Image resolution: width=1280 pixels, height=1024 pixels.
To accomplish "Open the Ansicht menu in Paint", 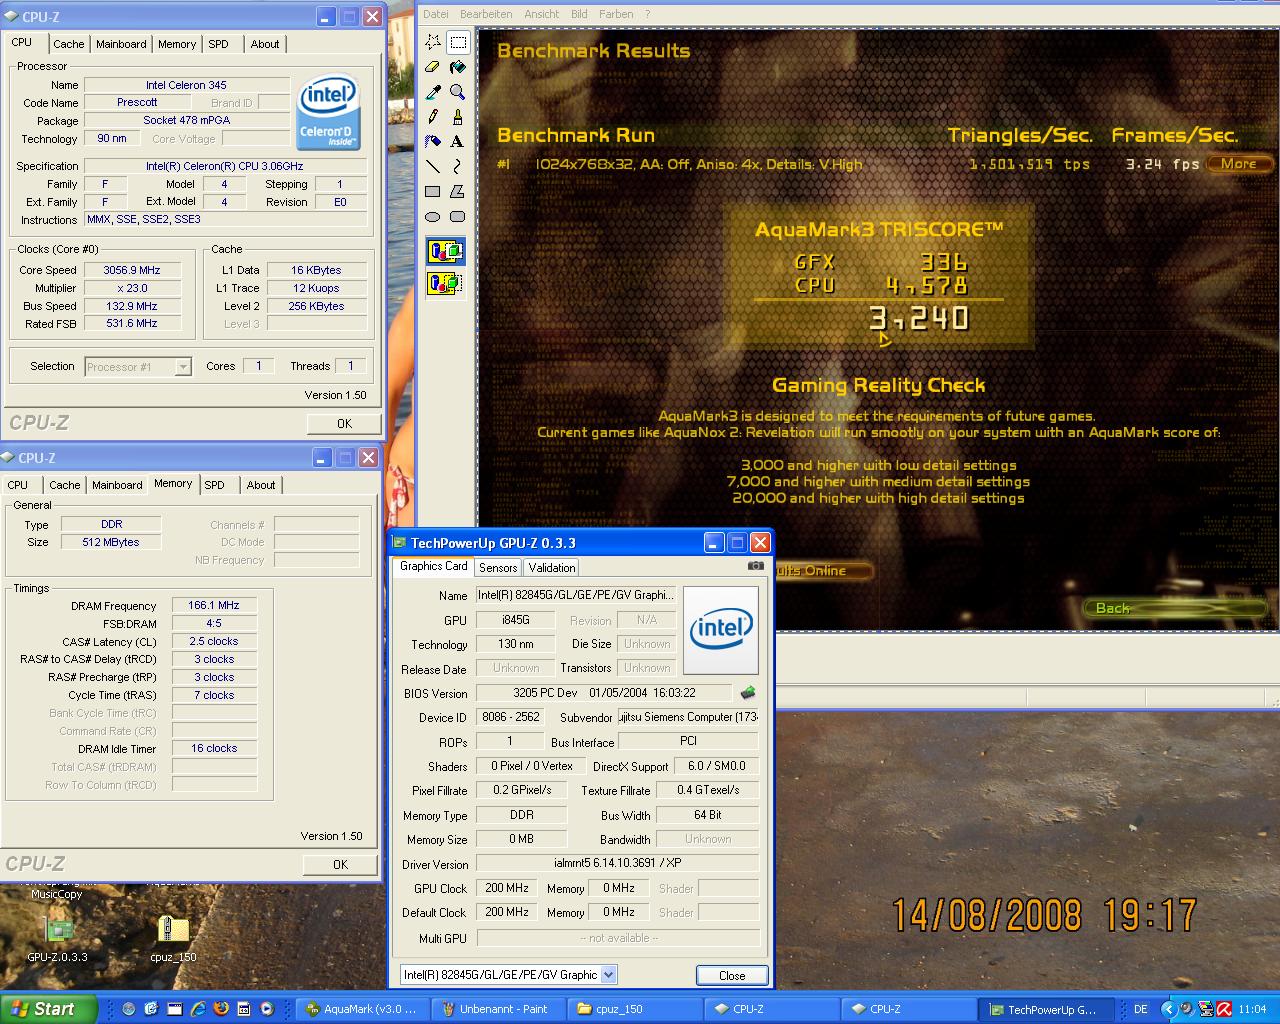I will pos(542,14).
